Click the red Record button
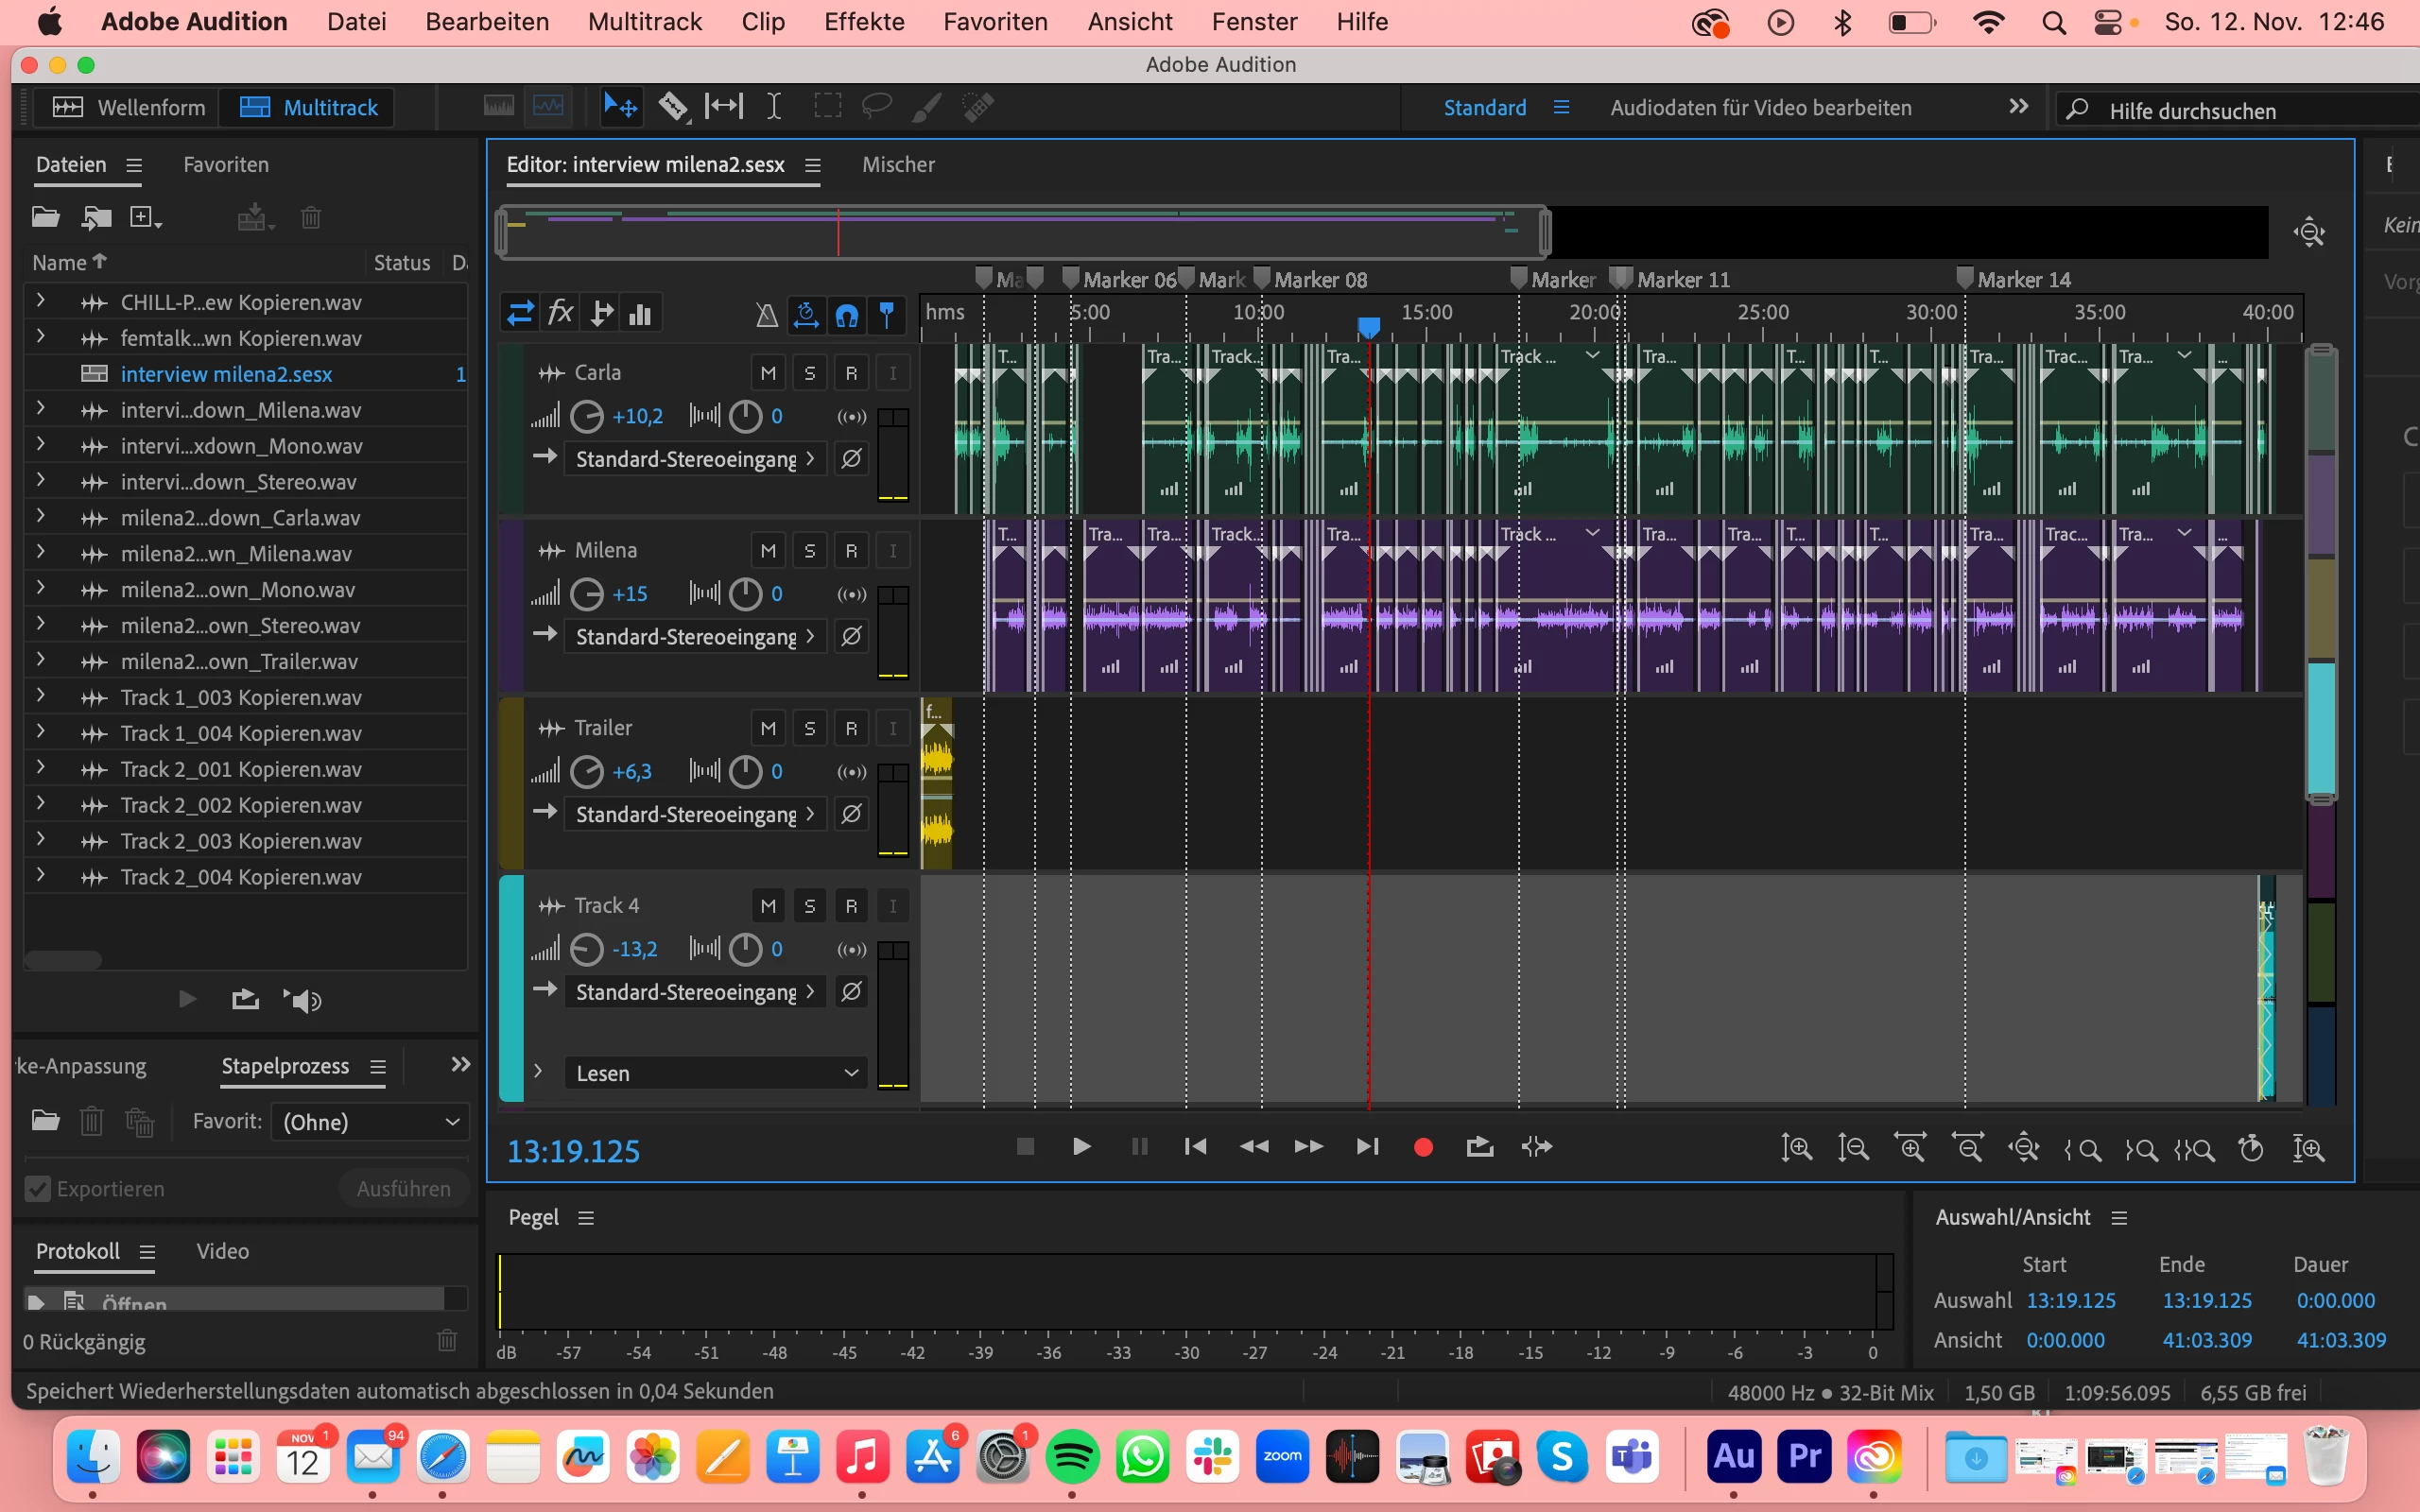The height and width of the screenshot is (1512, 2420). pos(1423,1147)
